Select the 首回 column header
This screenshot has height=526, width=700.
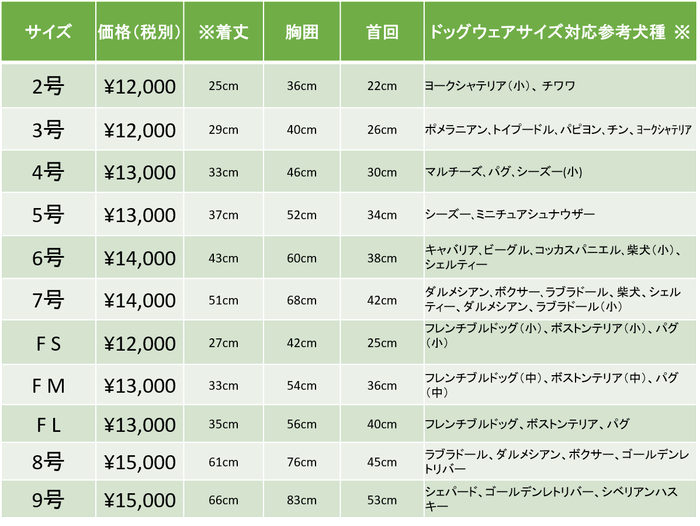[x=382, y=31]
